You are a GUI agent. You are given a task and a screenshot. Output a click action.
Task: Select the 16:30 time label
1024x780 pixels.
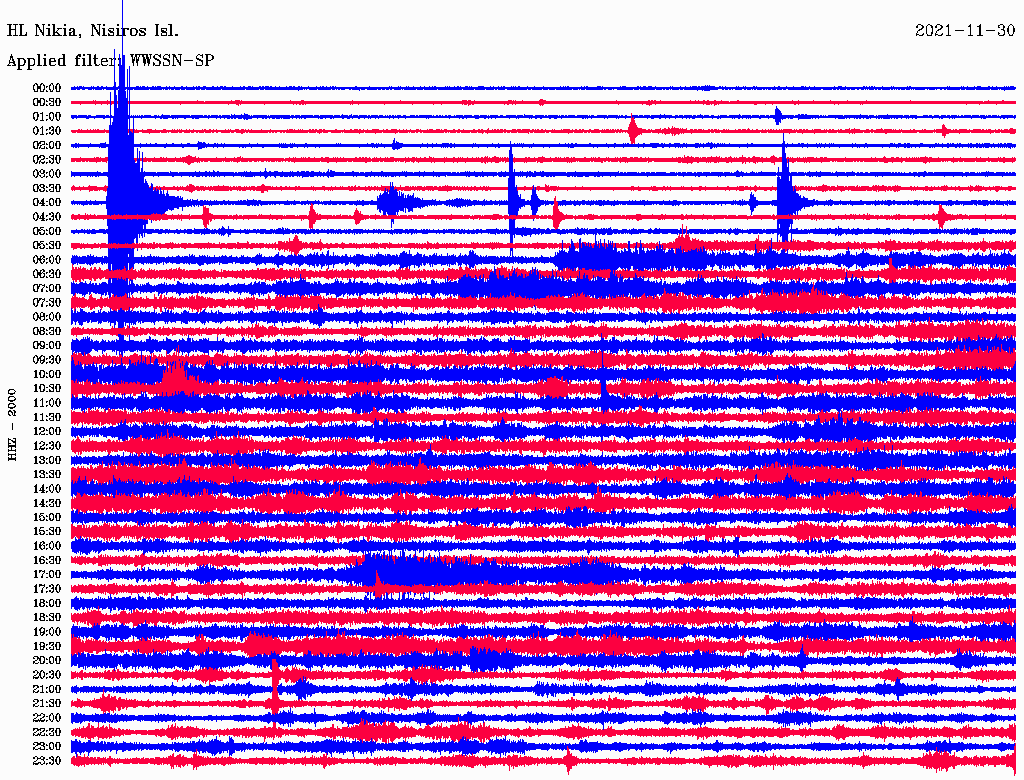pyautogui.click(x=47, y=561)
